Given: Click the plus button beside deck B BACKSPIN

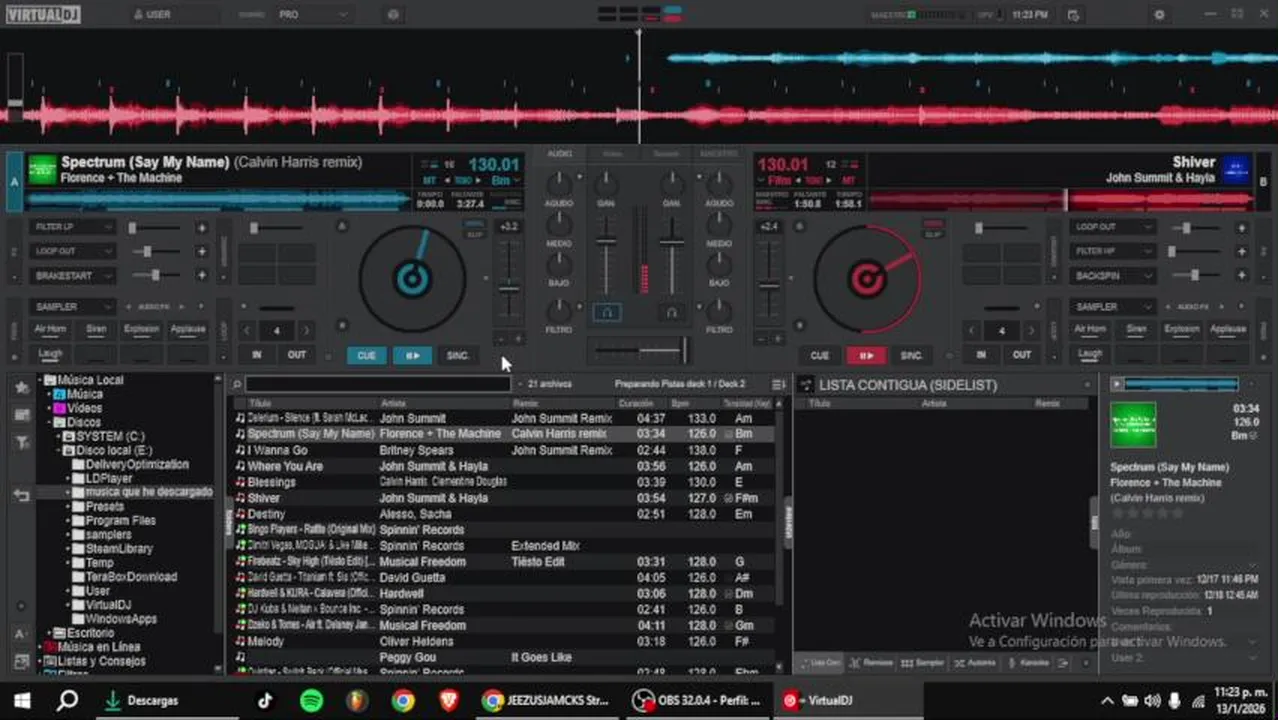Looking at the screenshot, I should (1242, 275).
